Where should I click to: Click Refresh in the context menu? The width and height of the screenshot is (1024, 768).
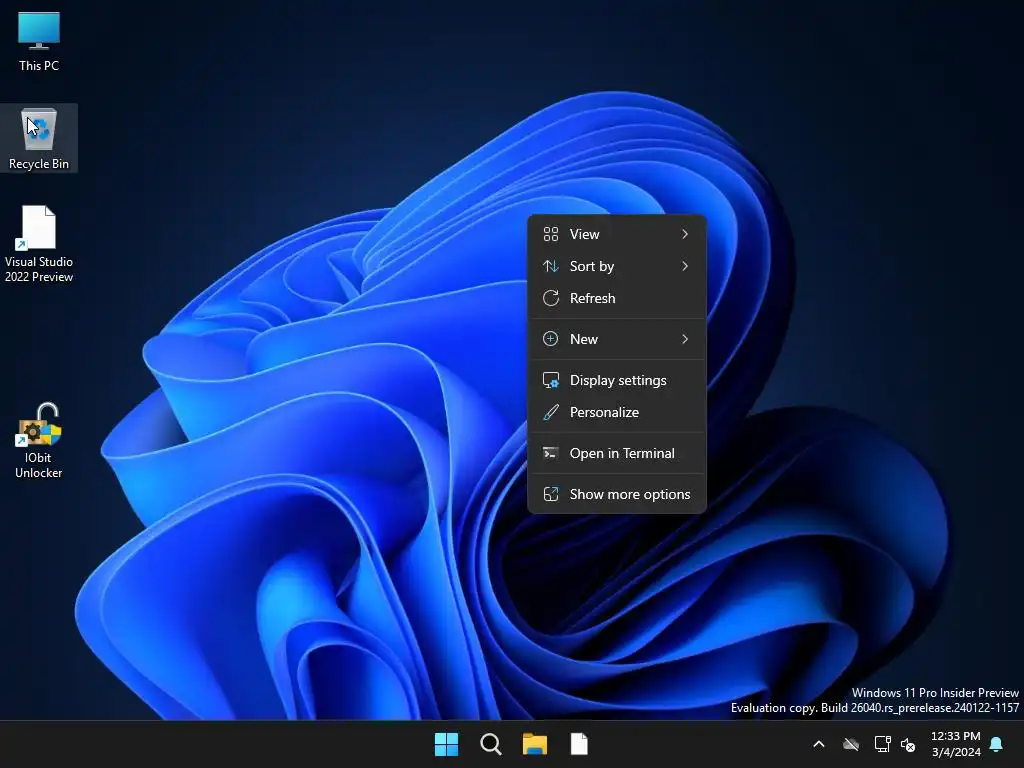tap(617, 298)
